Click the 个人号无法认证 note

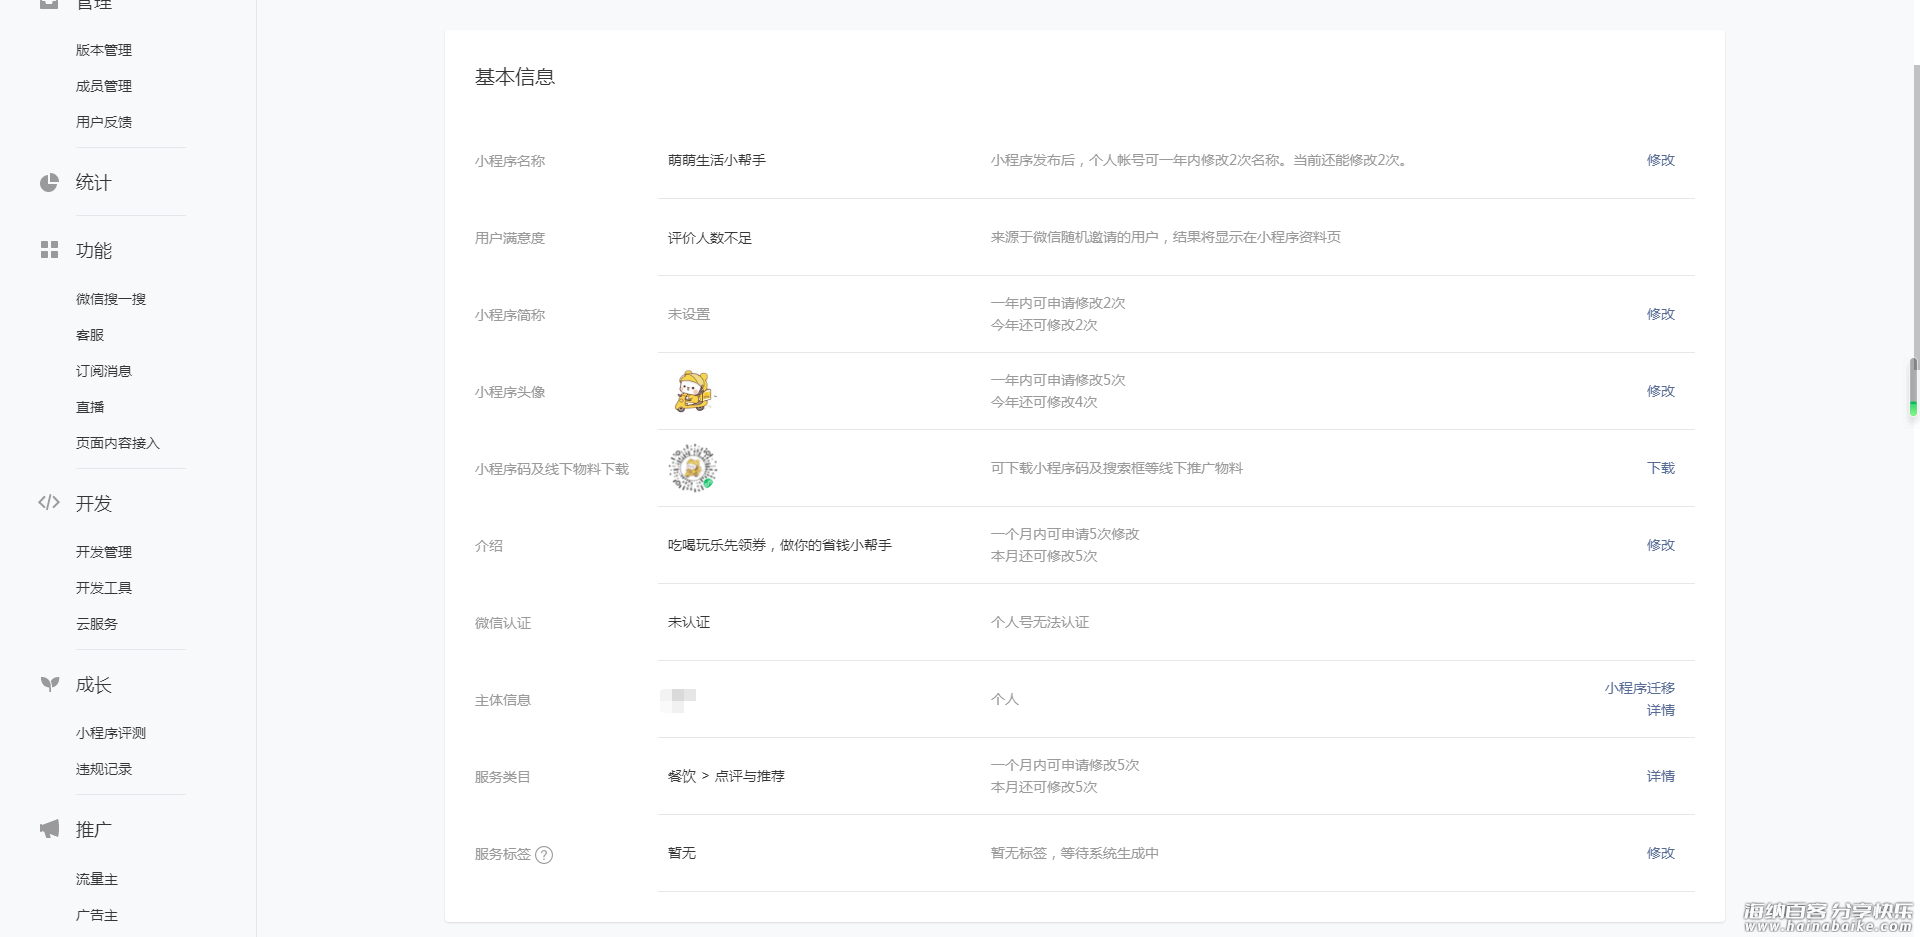click(1040, 622)
